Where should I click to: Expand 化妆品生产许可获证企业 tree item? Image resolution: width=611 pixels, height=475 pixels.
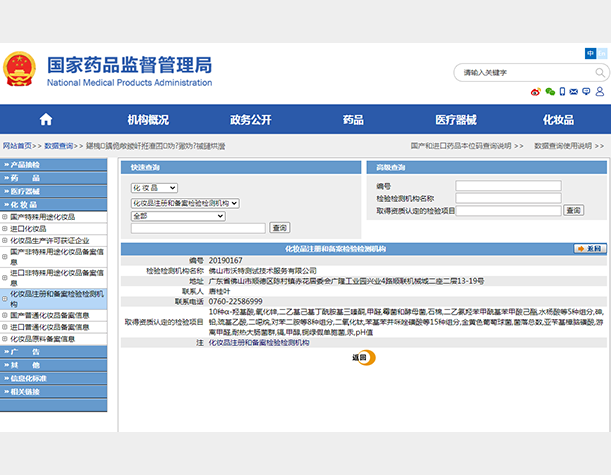point(5,241)
